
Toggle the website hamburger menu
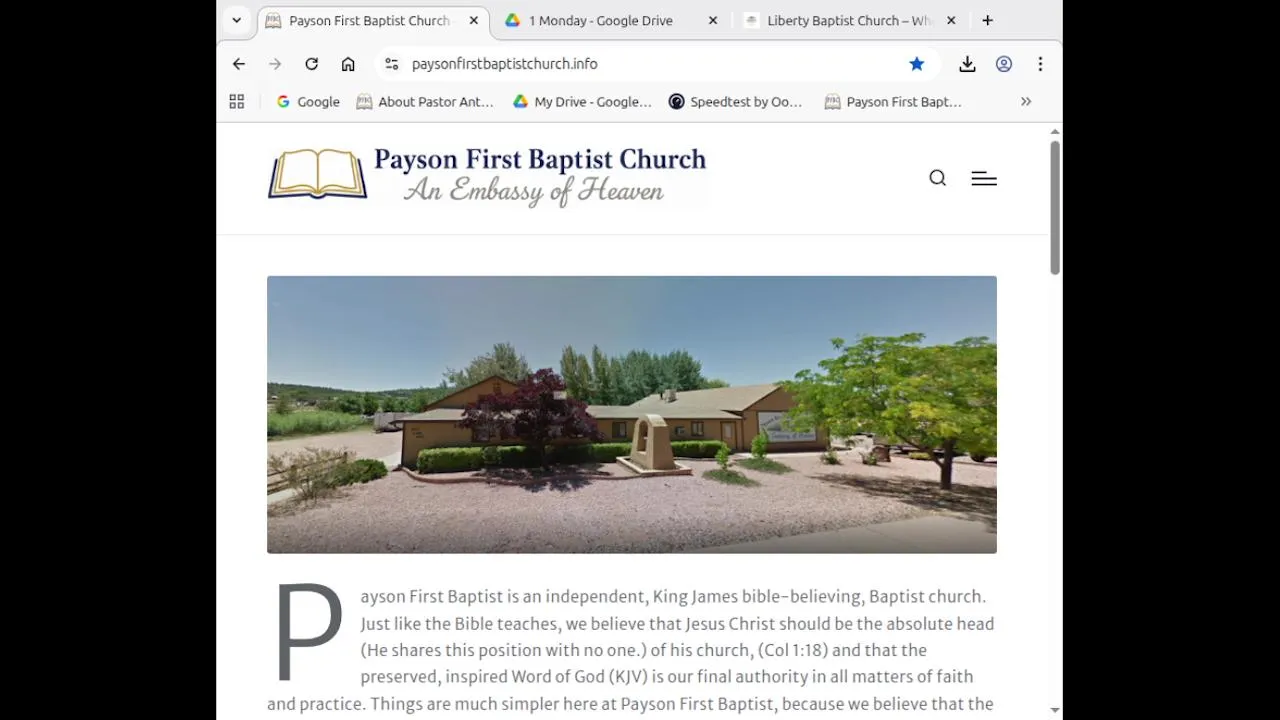point(984,178)
